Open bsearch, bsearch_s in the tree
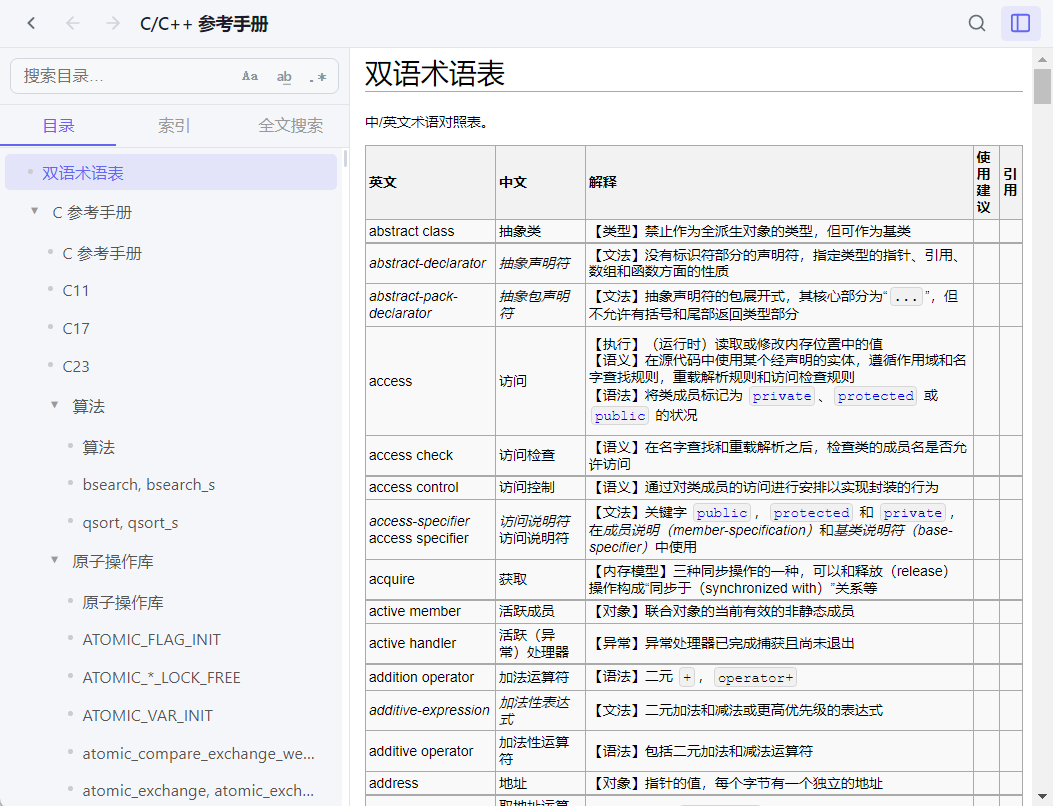 tap(148, 484)
